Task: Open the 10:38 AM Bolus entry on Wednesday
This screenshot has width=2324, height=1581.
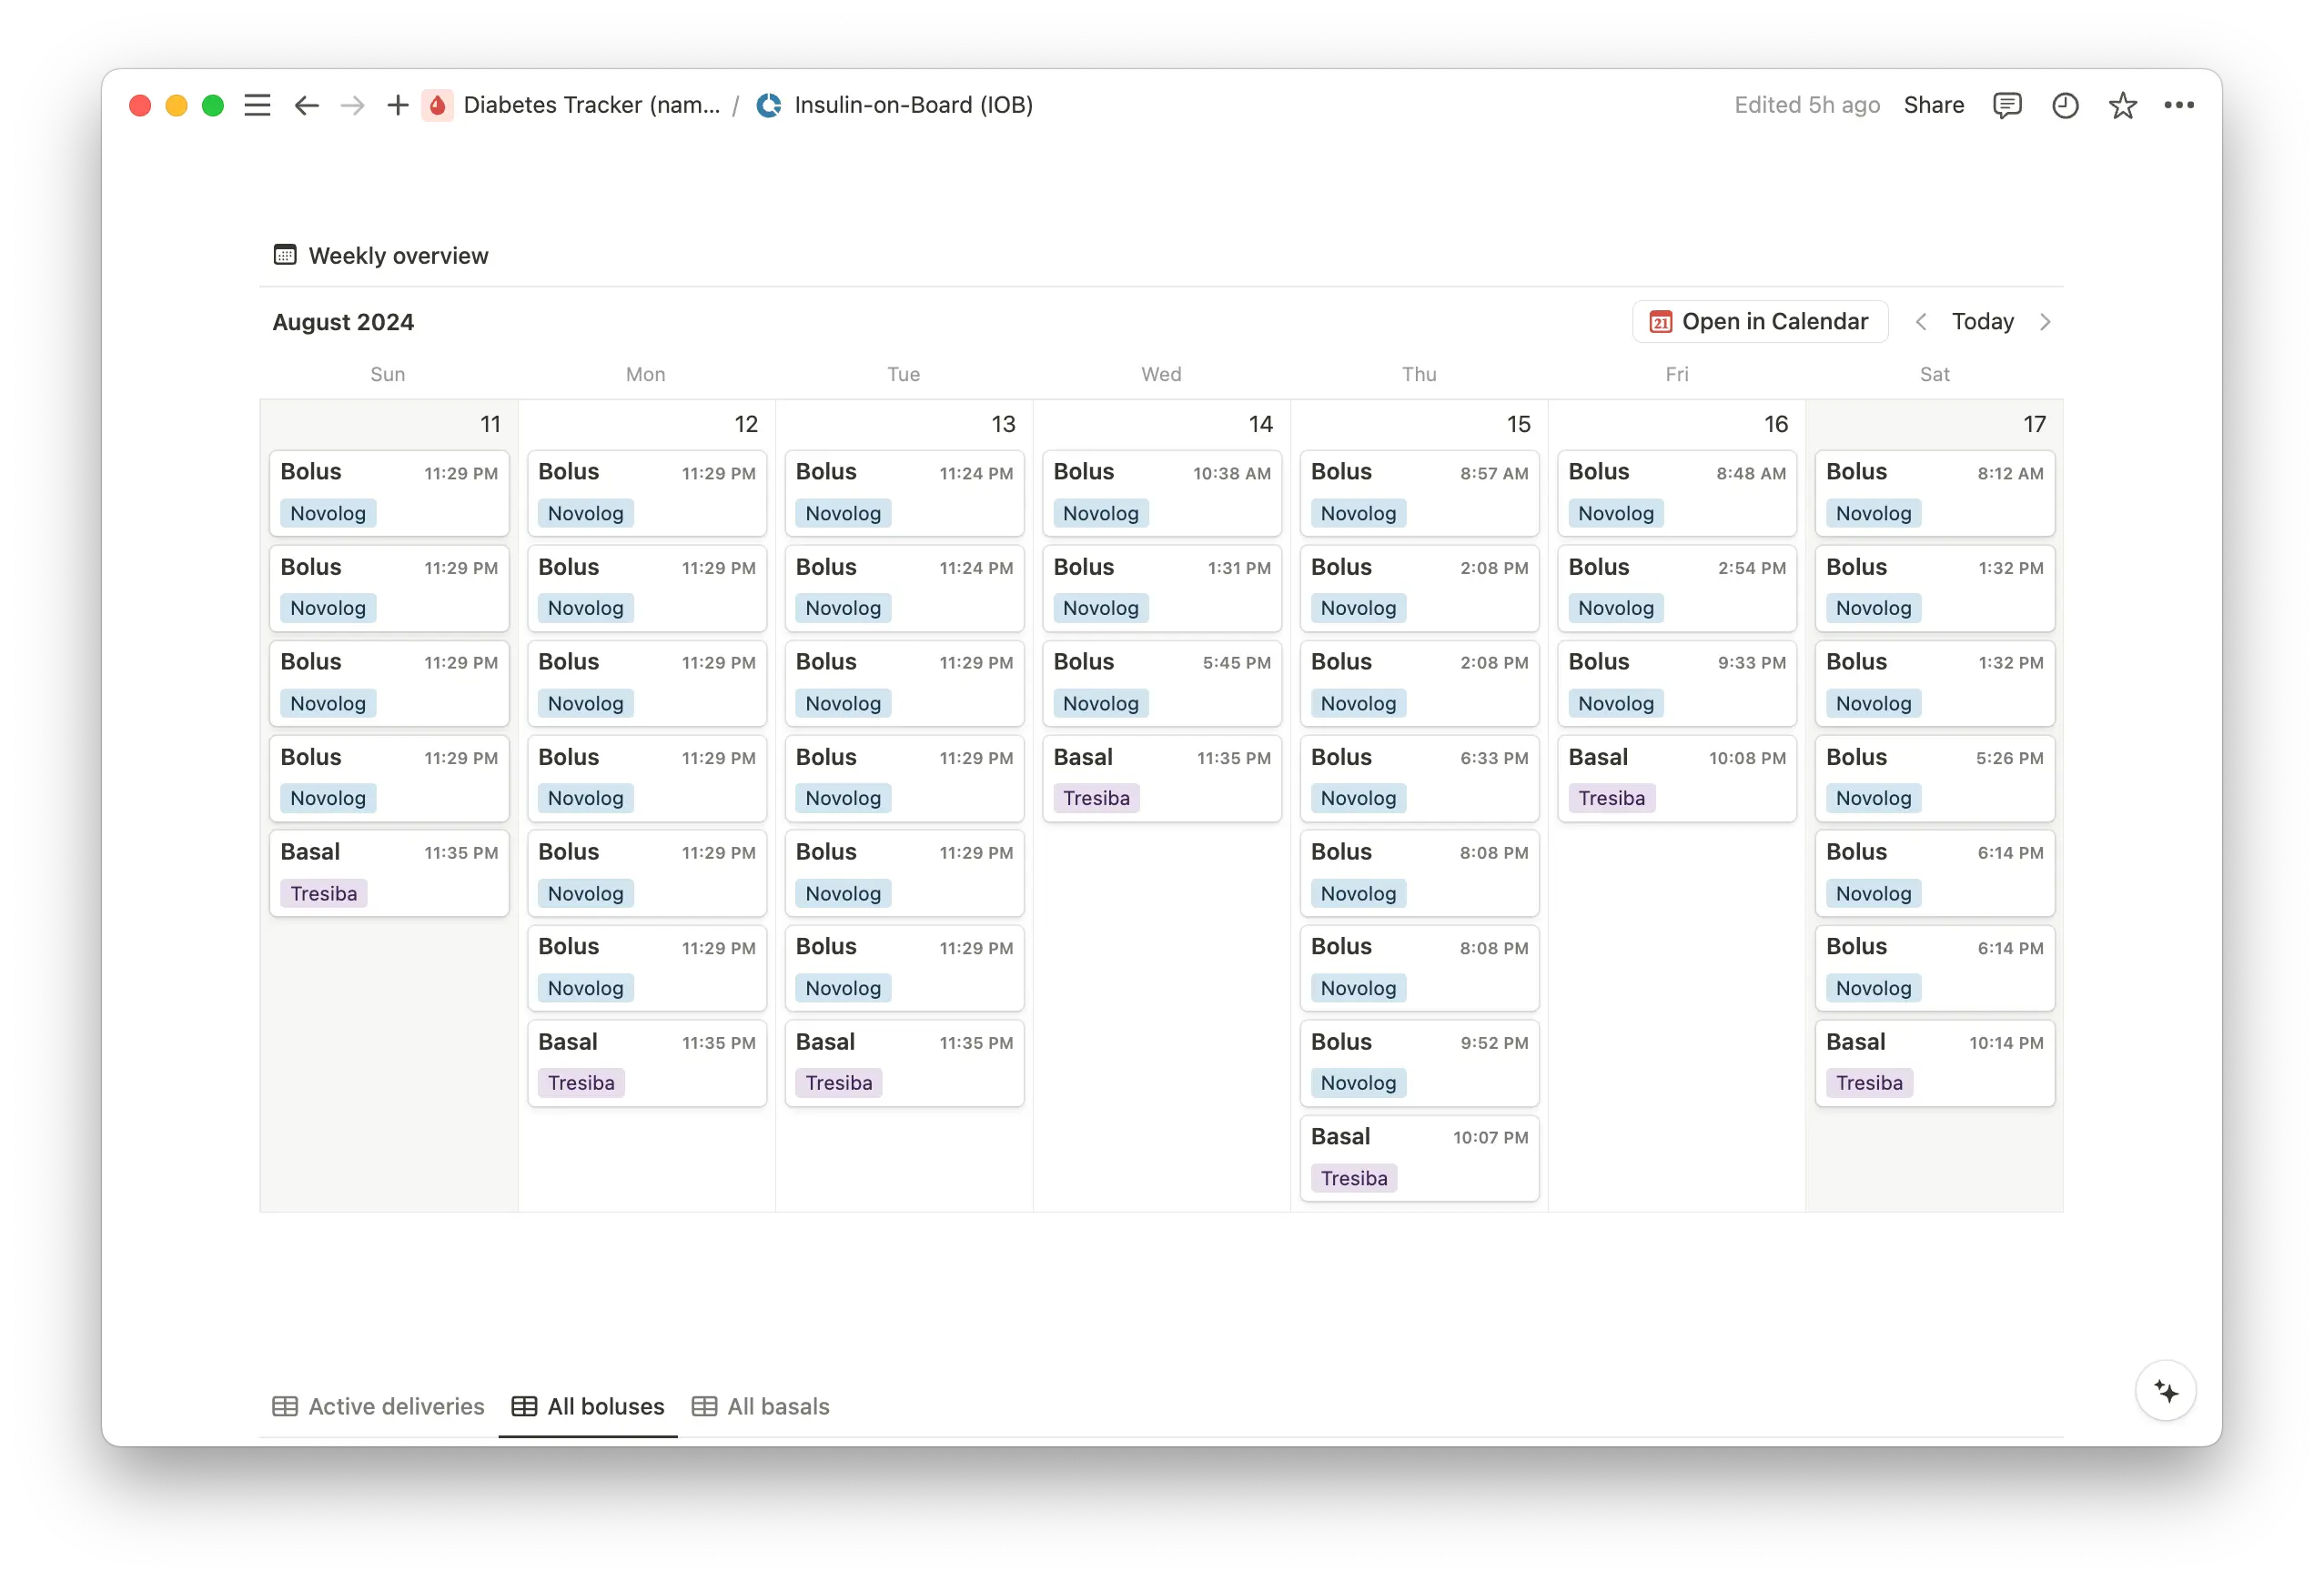Action: pyautogui.click(x=1161, y=492)
